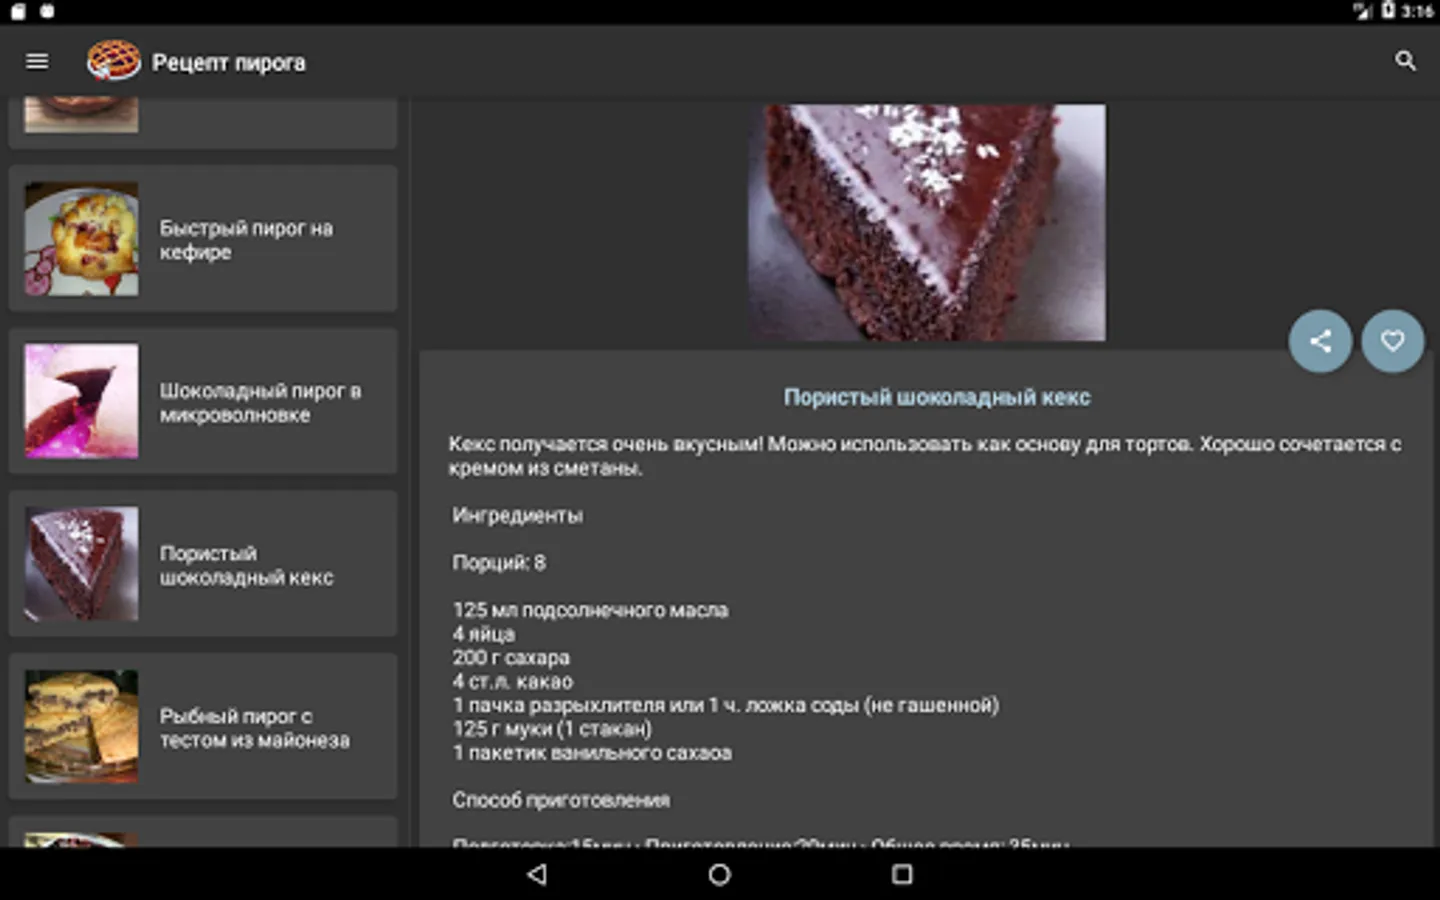Open recipe Шоколадный пирог в микроволновке
This screenshot has width=1440, height=900.
pyautogui.click(x=203, y=401)
